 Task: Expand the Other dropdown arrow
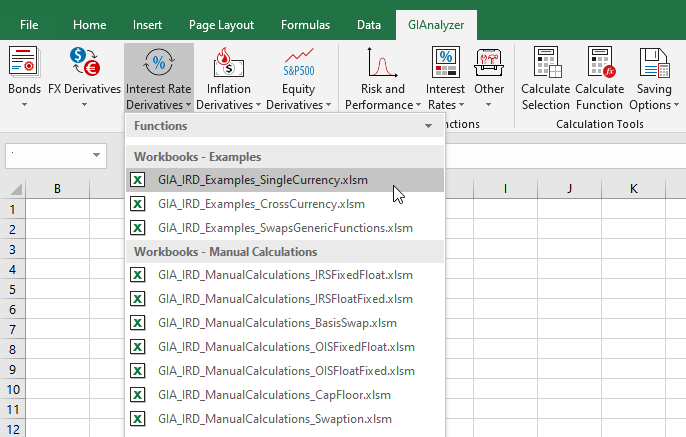[x=489, y=105]
